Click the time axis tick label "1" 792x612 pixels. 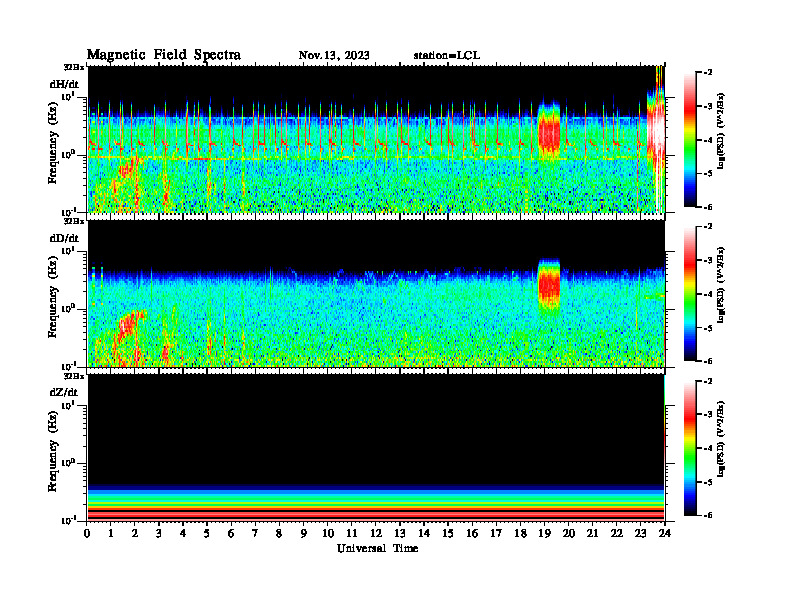coord(111,534)
